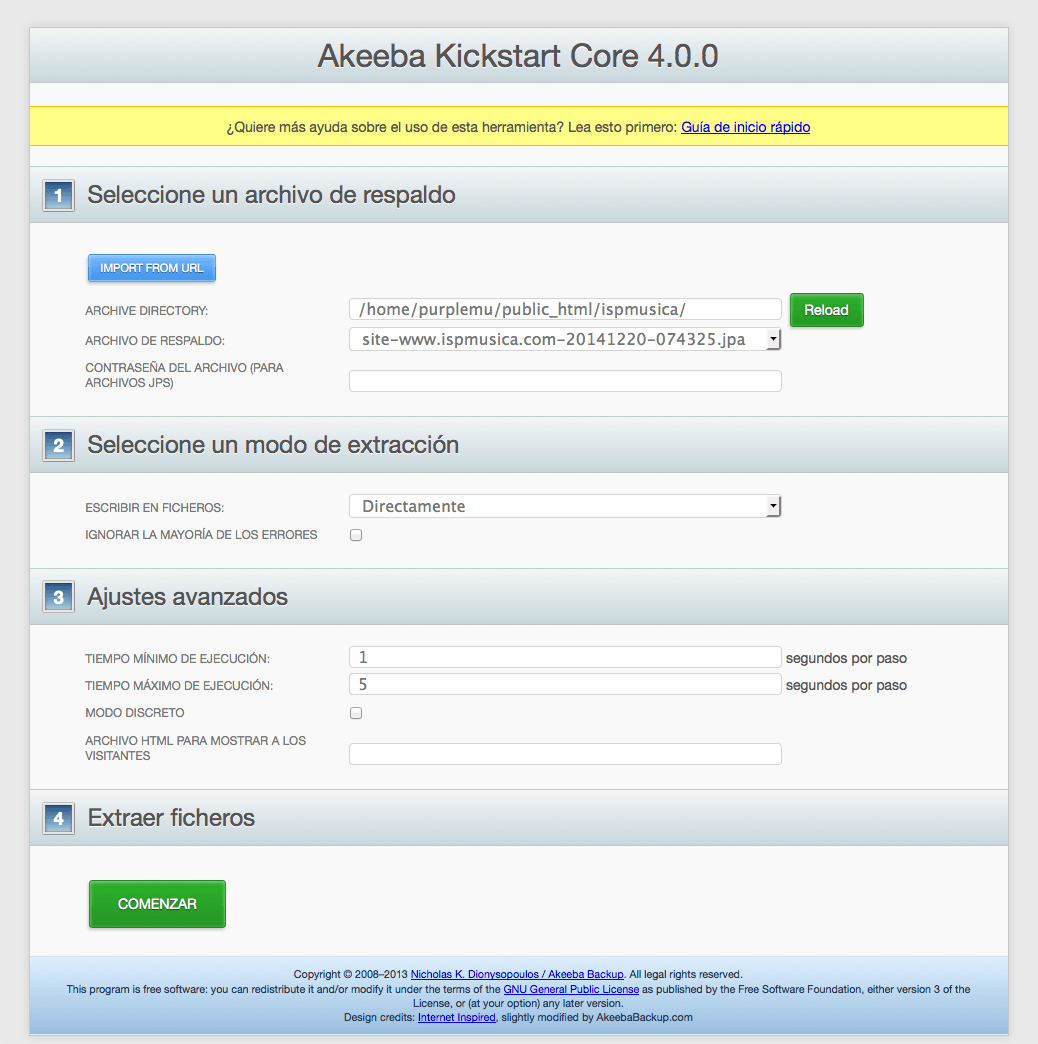Click the Tiempo máximo de ejecución field
Viewport: 1038px width, 1044px height.
(565, 684)
